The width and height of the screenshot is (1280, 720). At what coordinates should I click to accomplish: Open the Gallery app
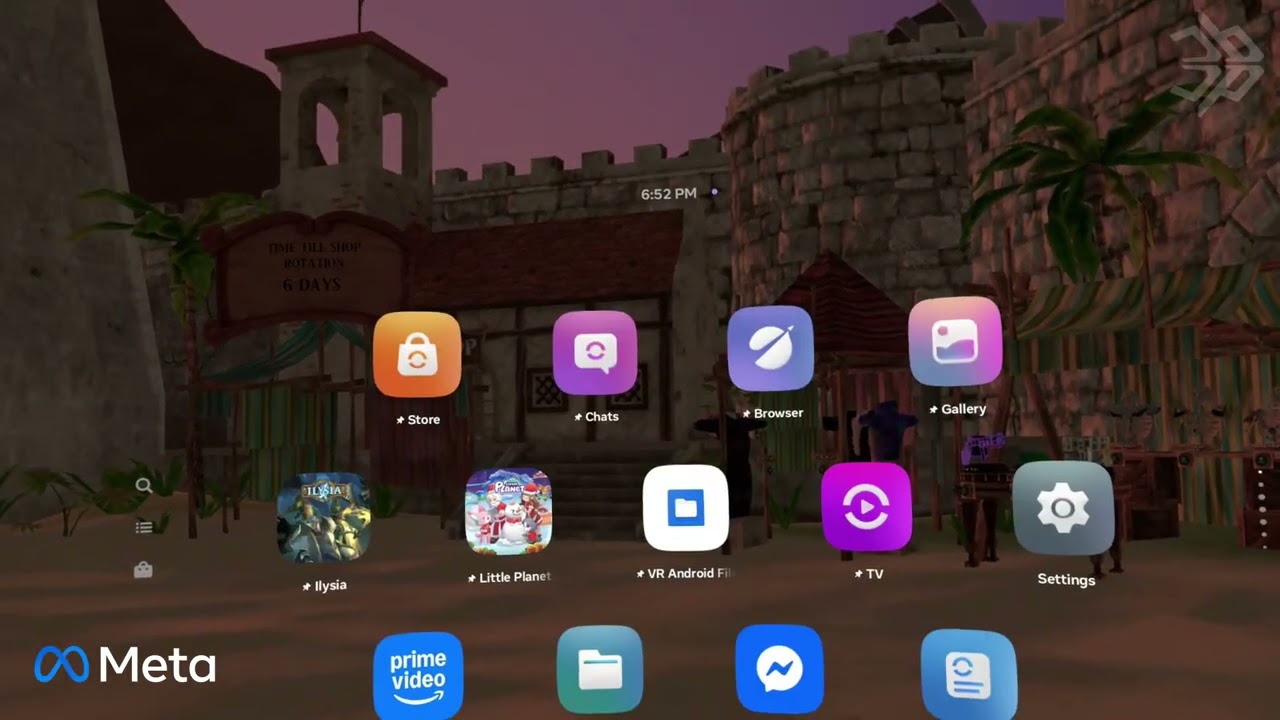(x=955, y=342)
